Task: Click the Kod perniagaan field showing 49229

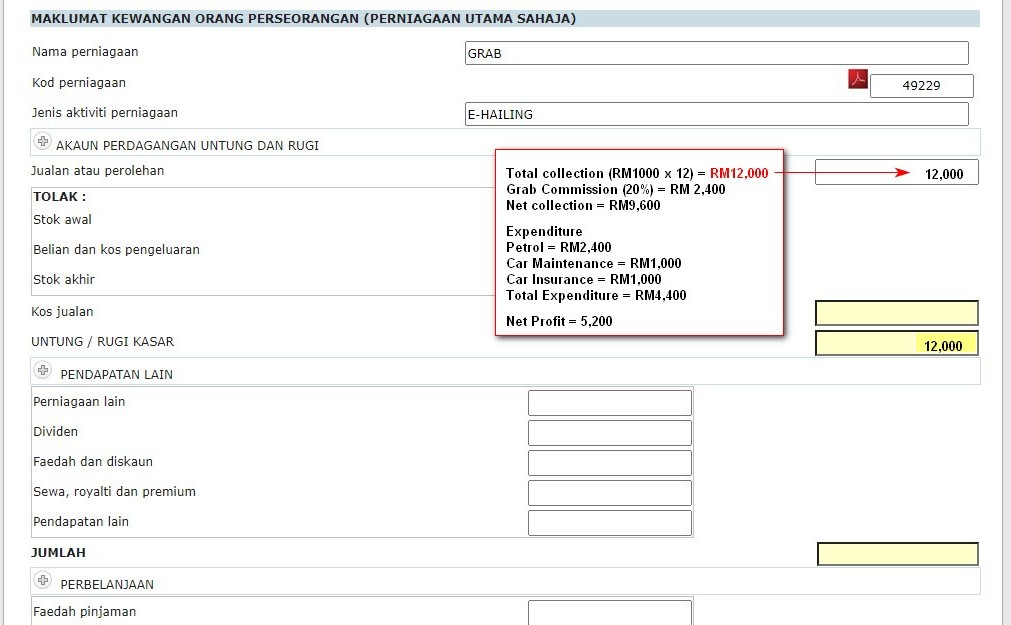Action: (921, 85)
